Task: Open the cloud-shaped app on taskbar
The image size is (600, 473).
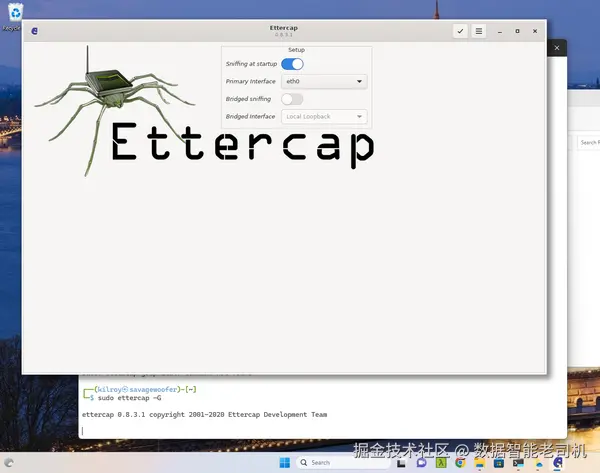Action: (x=539, y=464)
